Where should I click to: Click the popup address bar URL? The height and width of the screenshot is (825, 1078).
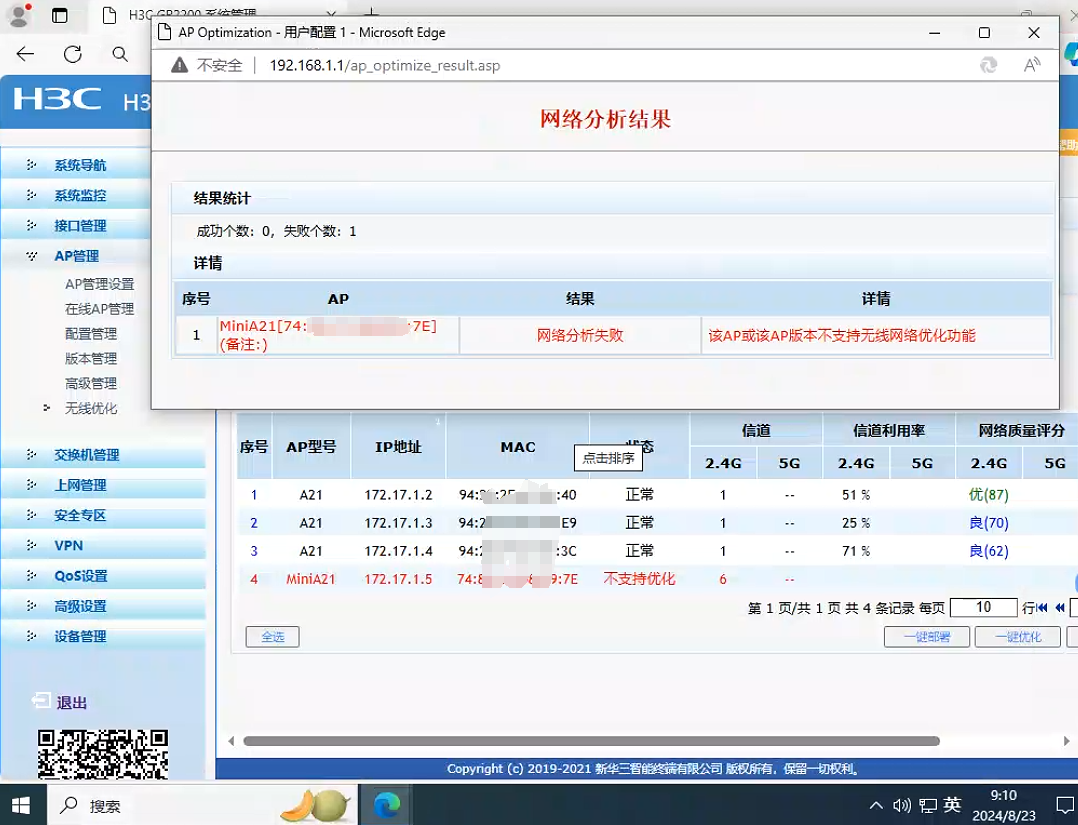pyautogui.click(x=384, y=65)
